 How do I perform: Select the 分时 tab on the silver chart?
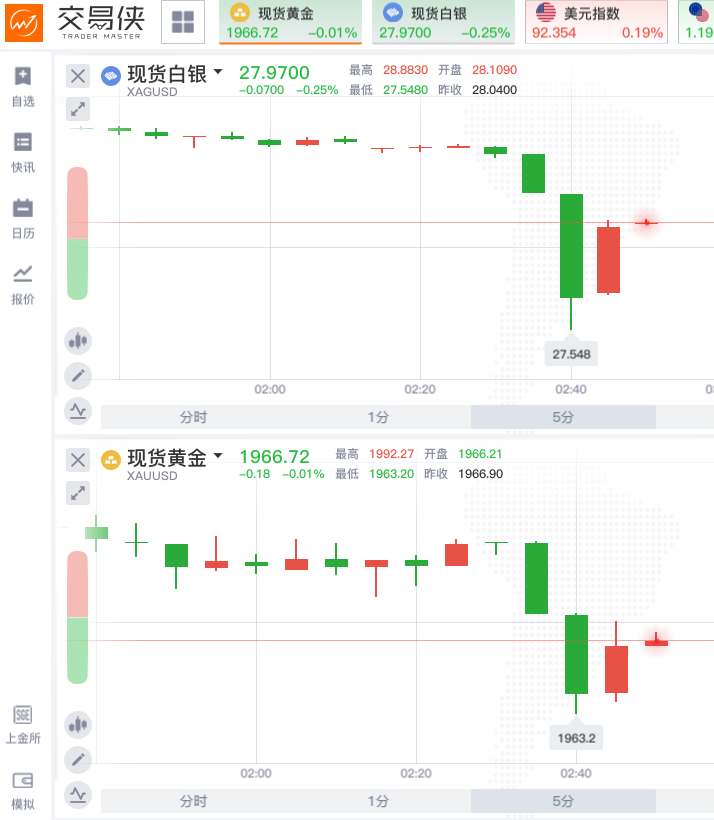[x=193, y=417]
